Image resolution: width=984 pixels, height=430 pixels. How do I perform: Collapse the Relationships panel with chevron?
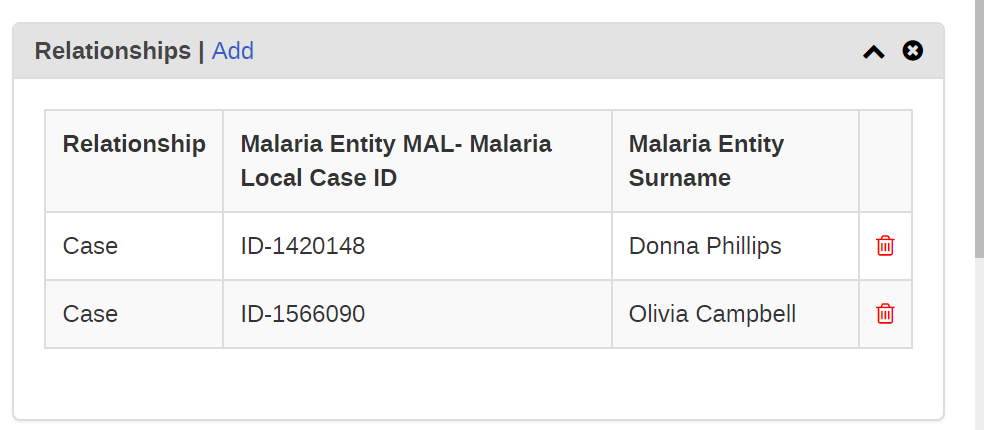[874, 51]
